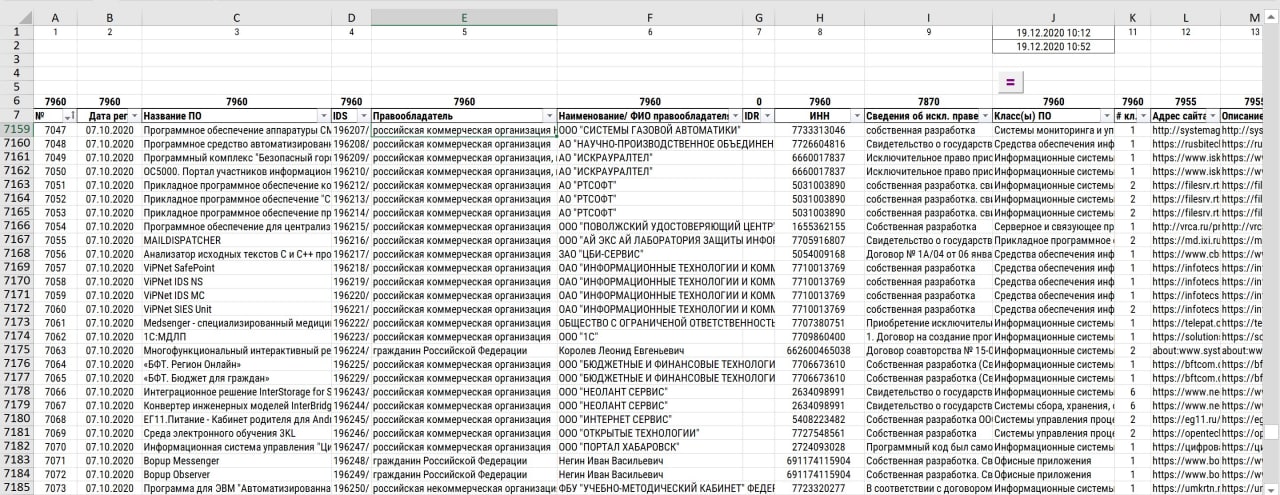The width and height of the screenshot is (1280, 495).
Task: Click the count cell 7870 in row 6
Action: pyautogui.click(x=928, y=102)
